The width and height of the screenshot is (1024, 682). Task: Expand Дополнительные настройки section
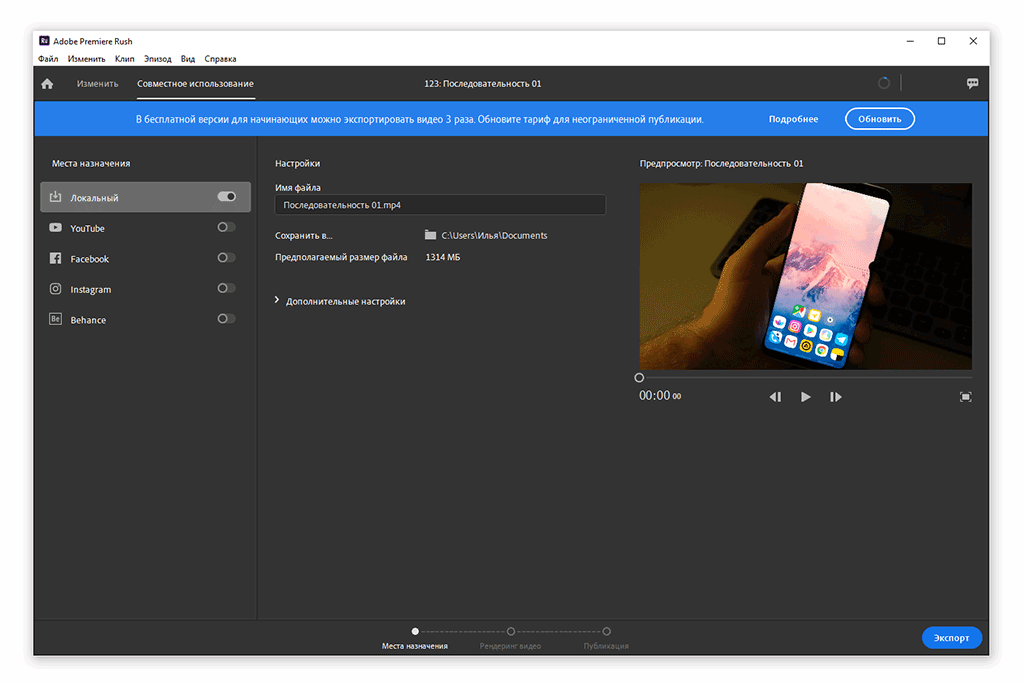[x=340, y=301]
